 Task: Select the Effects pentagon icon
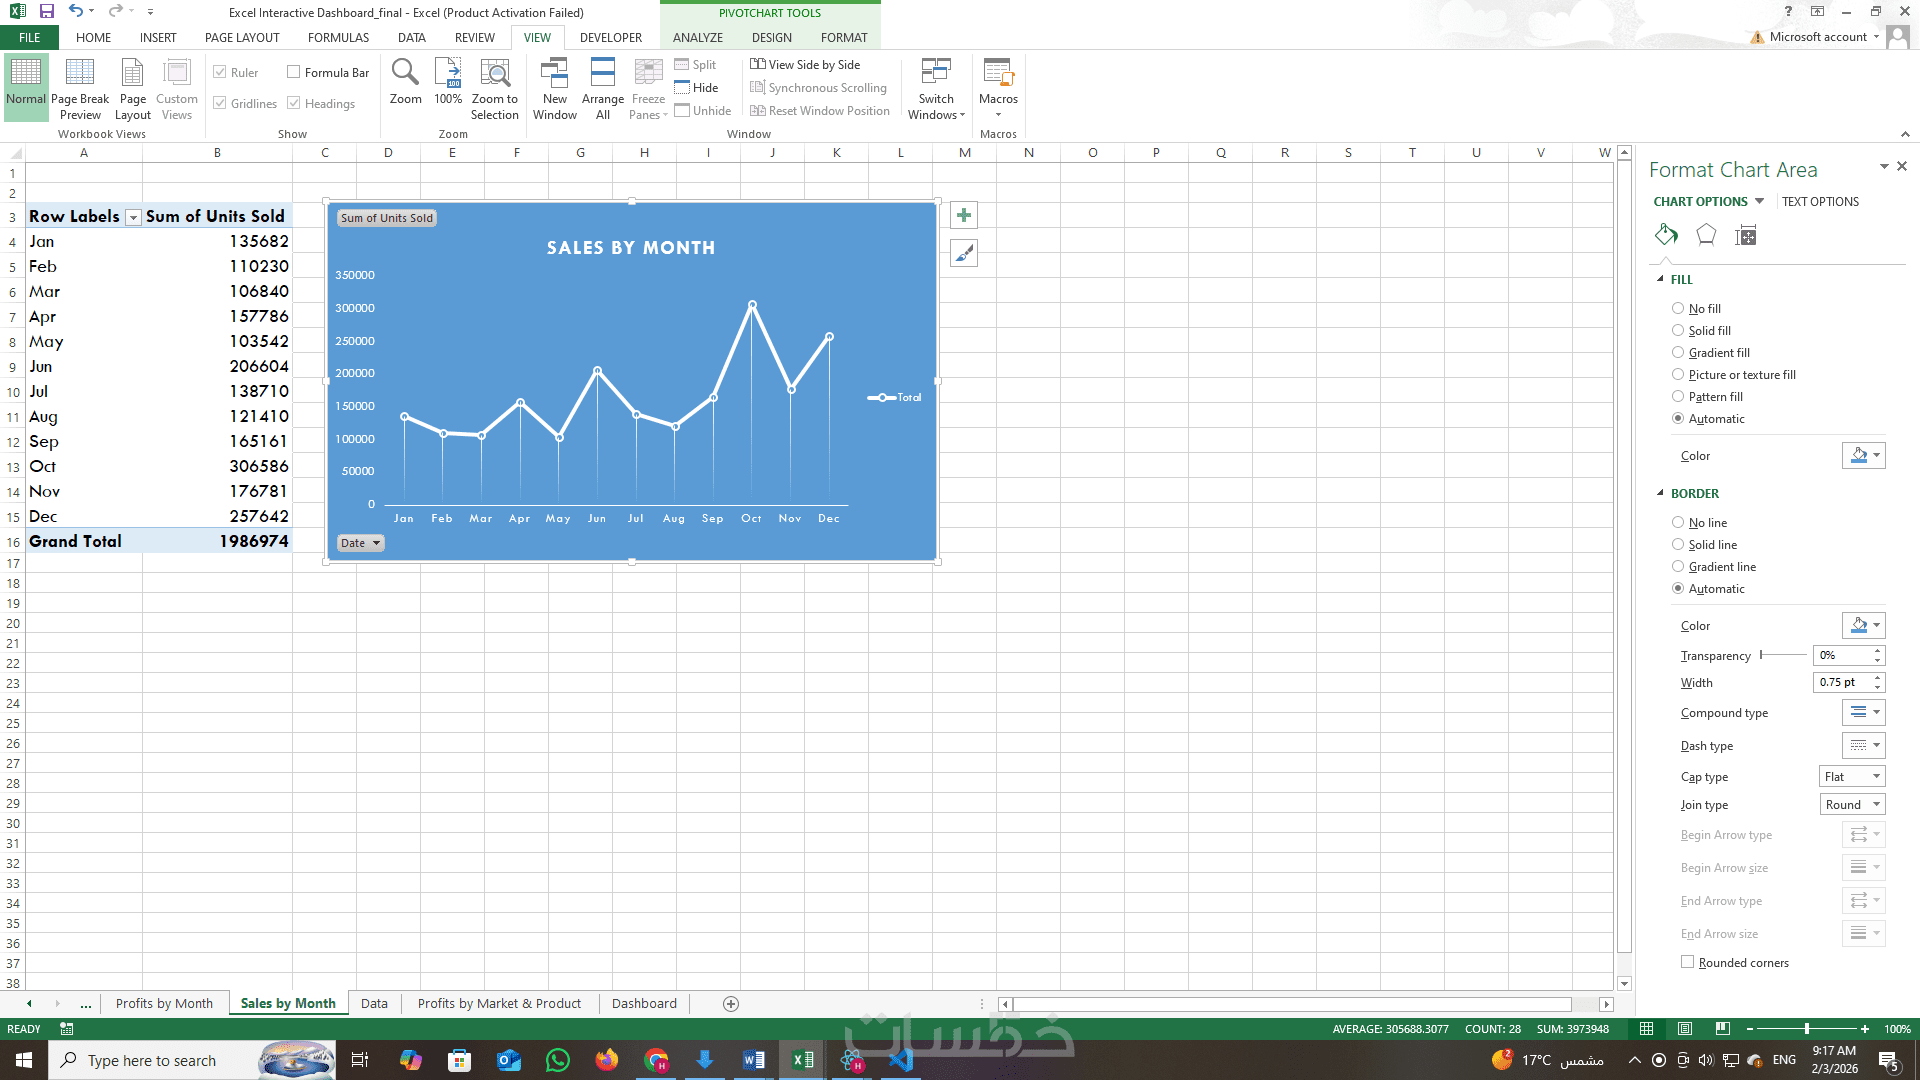(1706, 235)
